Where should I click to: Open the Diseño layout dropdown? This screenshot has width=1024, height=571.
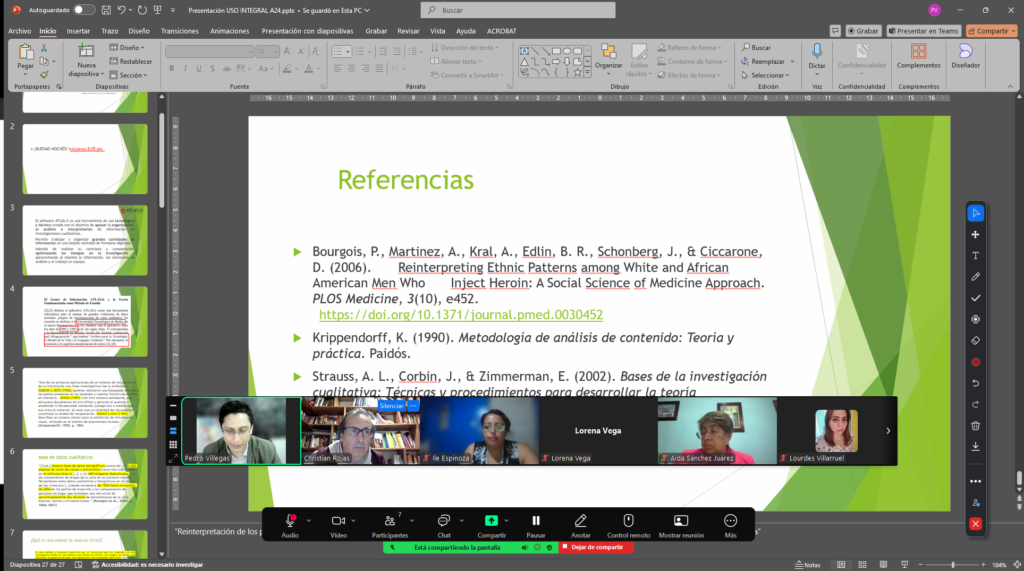(127, 48)
